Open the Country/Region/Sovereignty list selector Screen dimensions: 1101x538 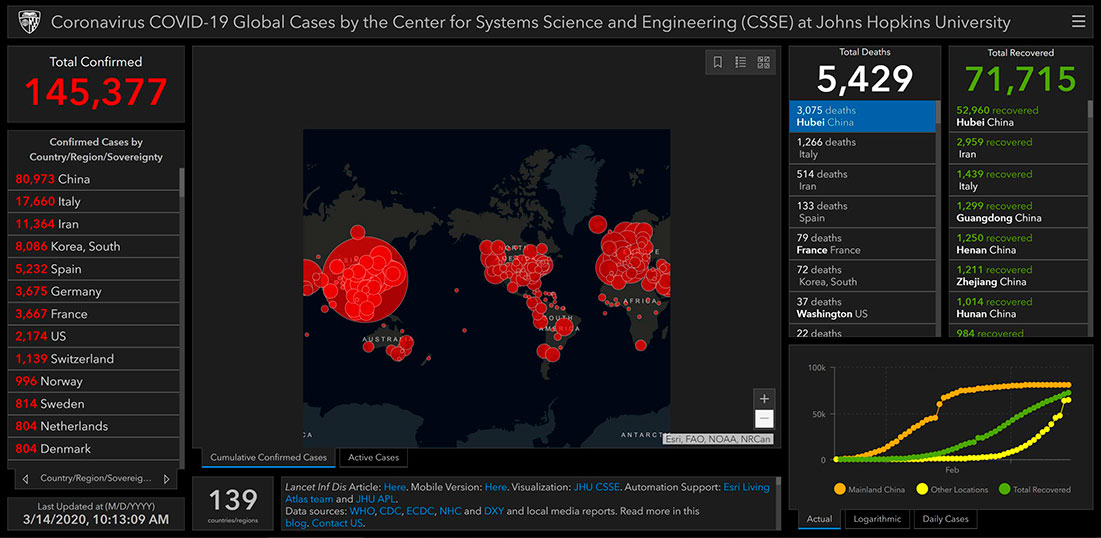click(96, 478)
